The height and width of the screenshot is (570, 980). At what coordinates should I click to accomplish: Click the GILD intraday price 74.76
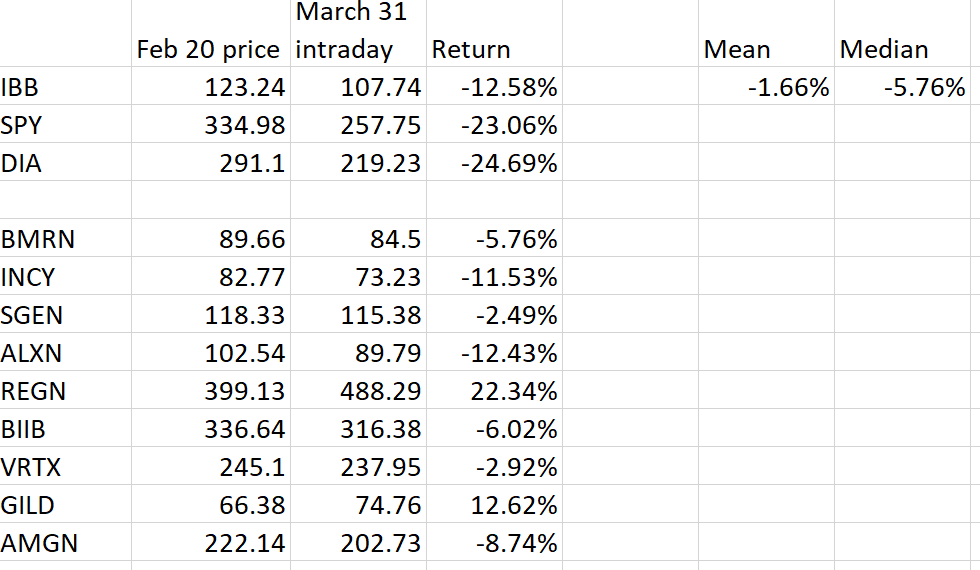pyautogui.click(x=358, y=504)
